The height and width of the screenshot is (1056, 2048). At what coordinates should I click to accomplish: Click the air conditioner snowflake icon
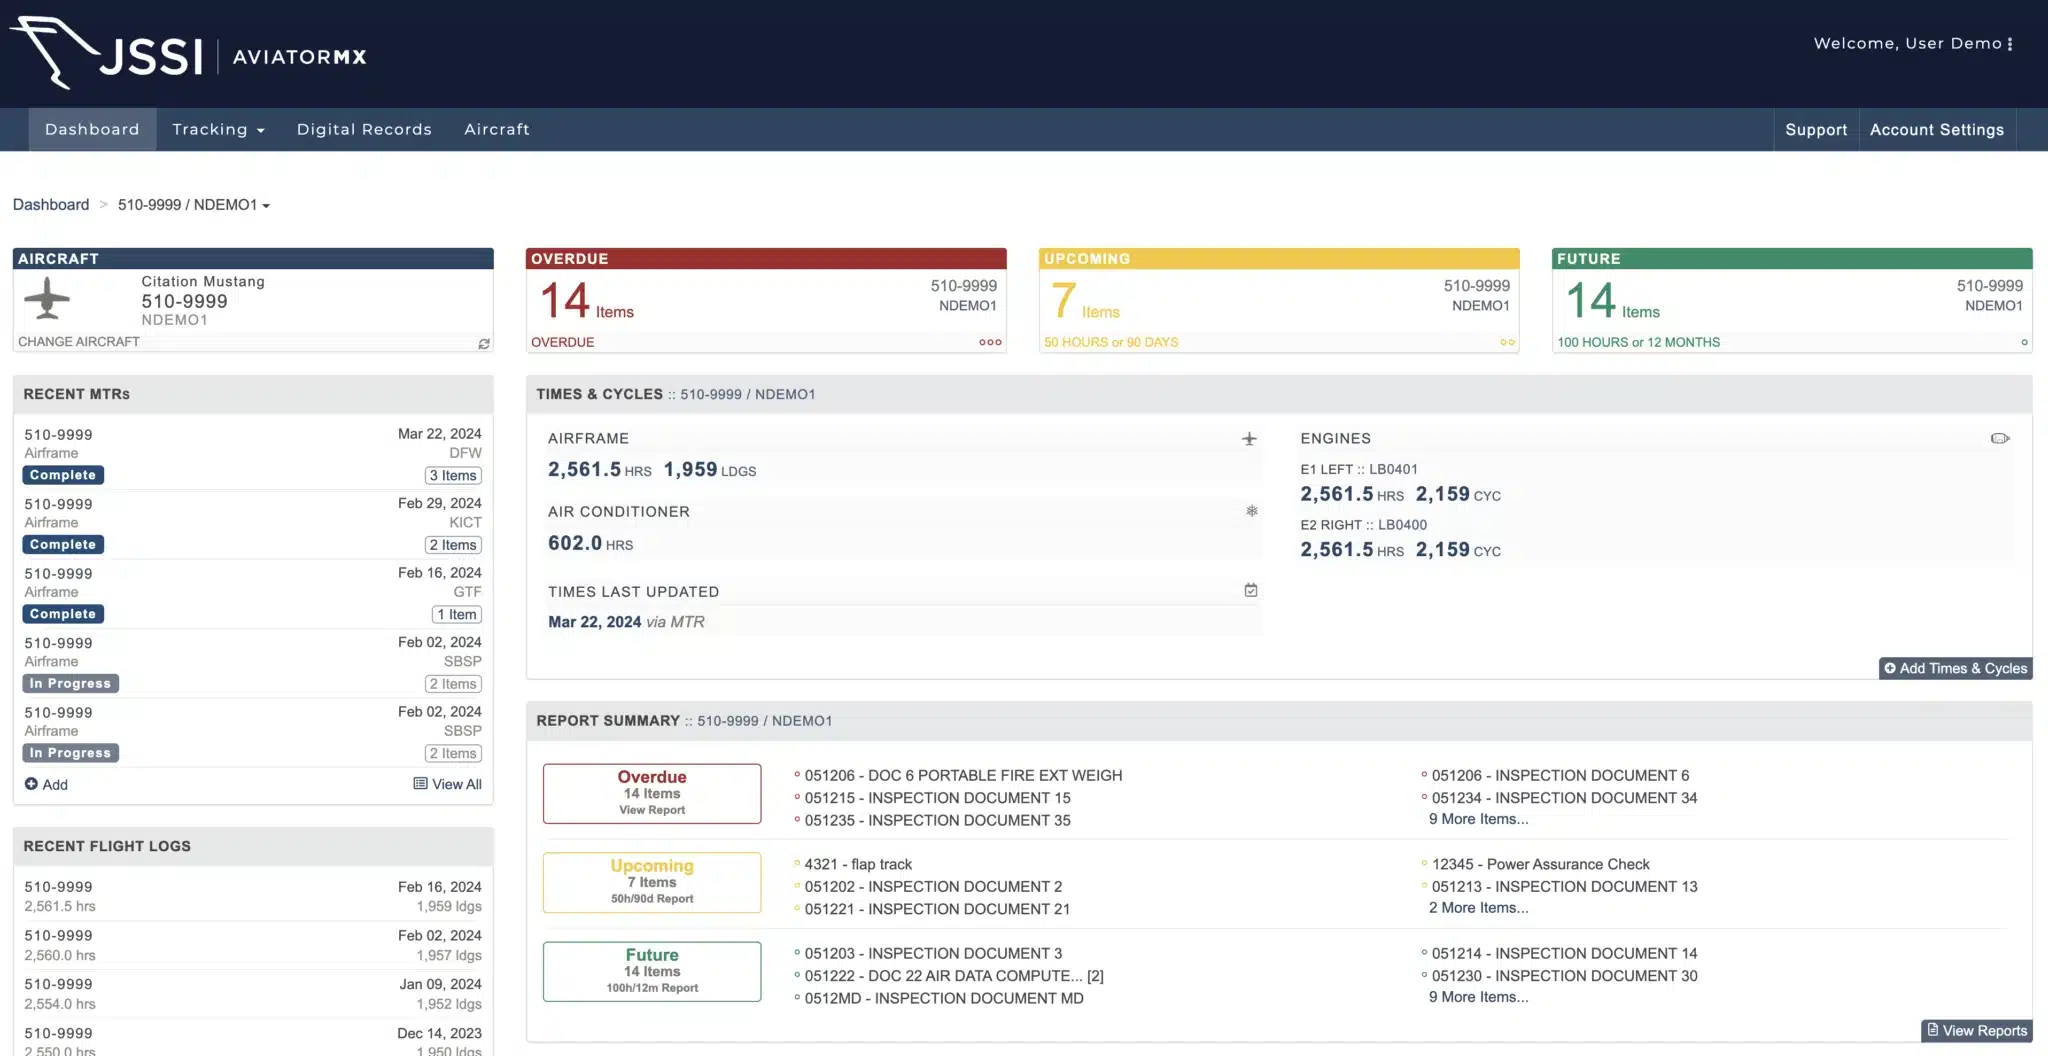1251,511
